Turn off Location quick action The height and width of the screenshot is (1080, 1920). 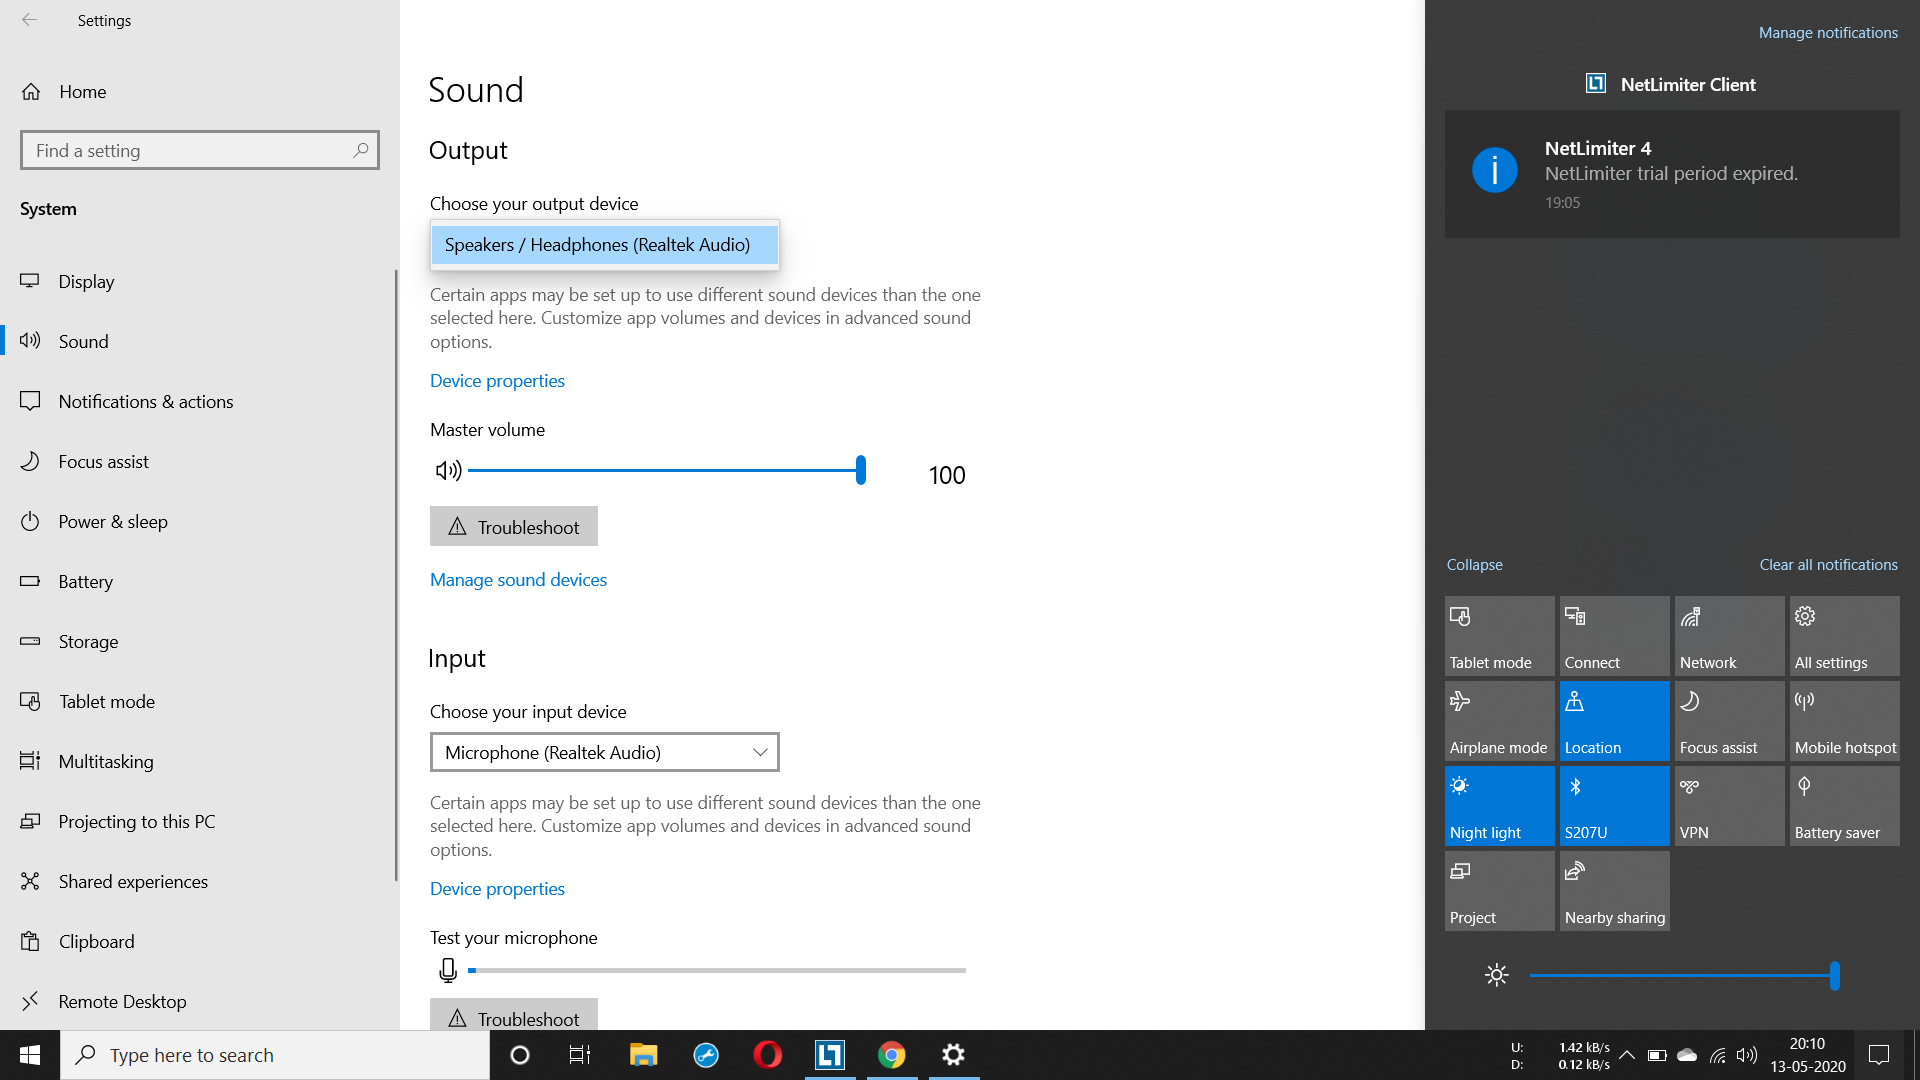point(1614,721)
